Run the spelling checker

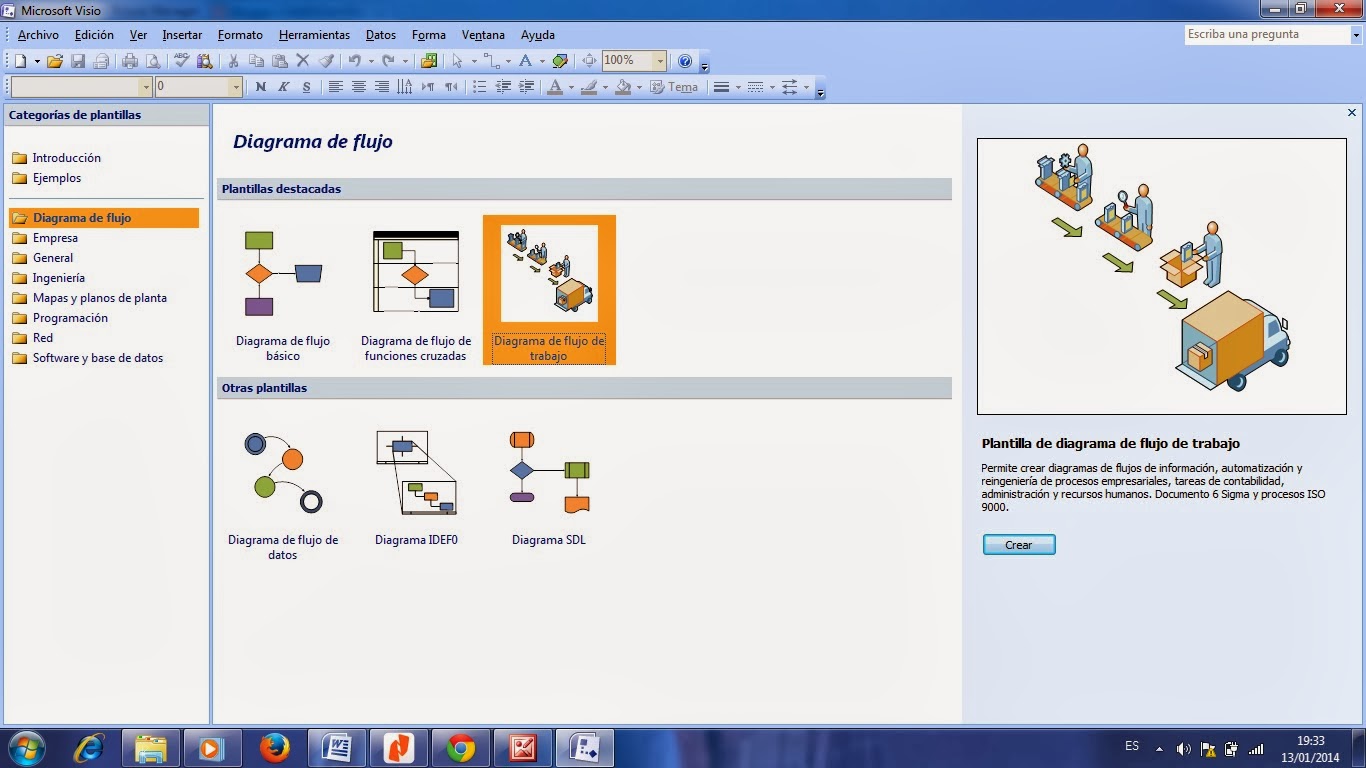tap(179, 61)
